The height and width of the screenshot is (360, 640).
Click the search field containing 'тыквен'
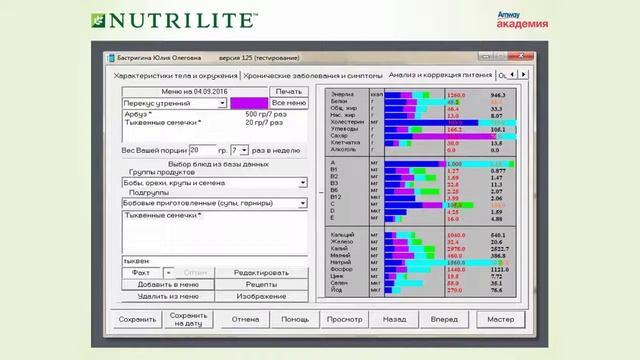[215, 261]
